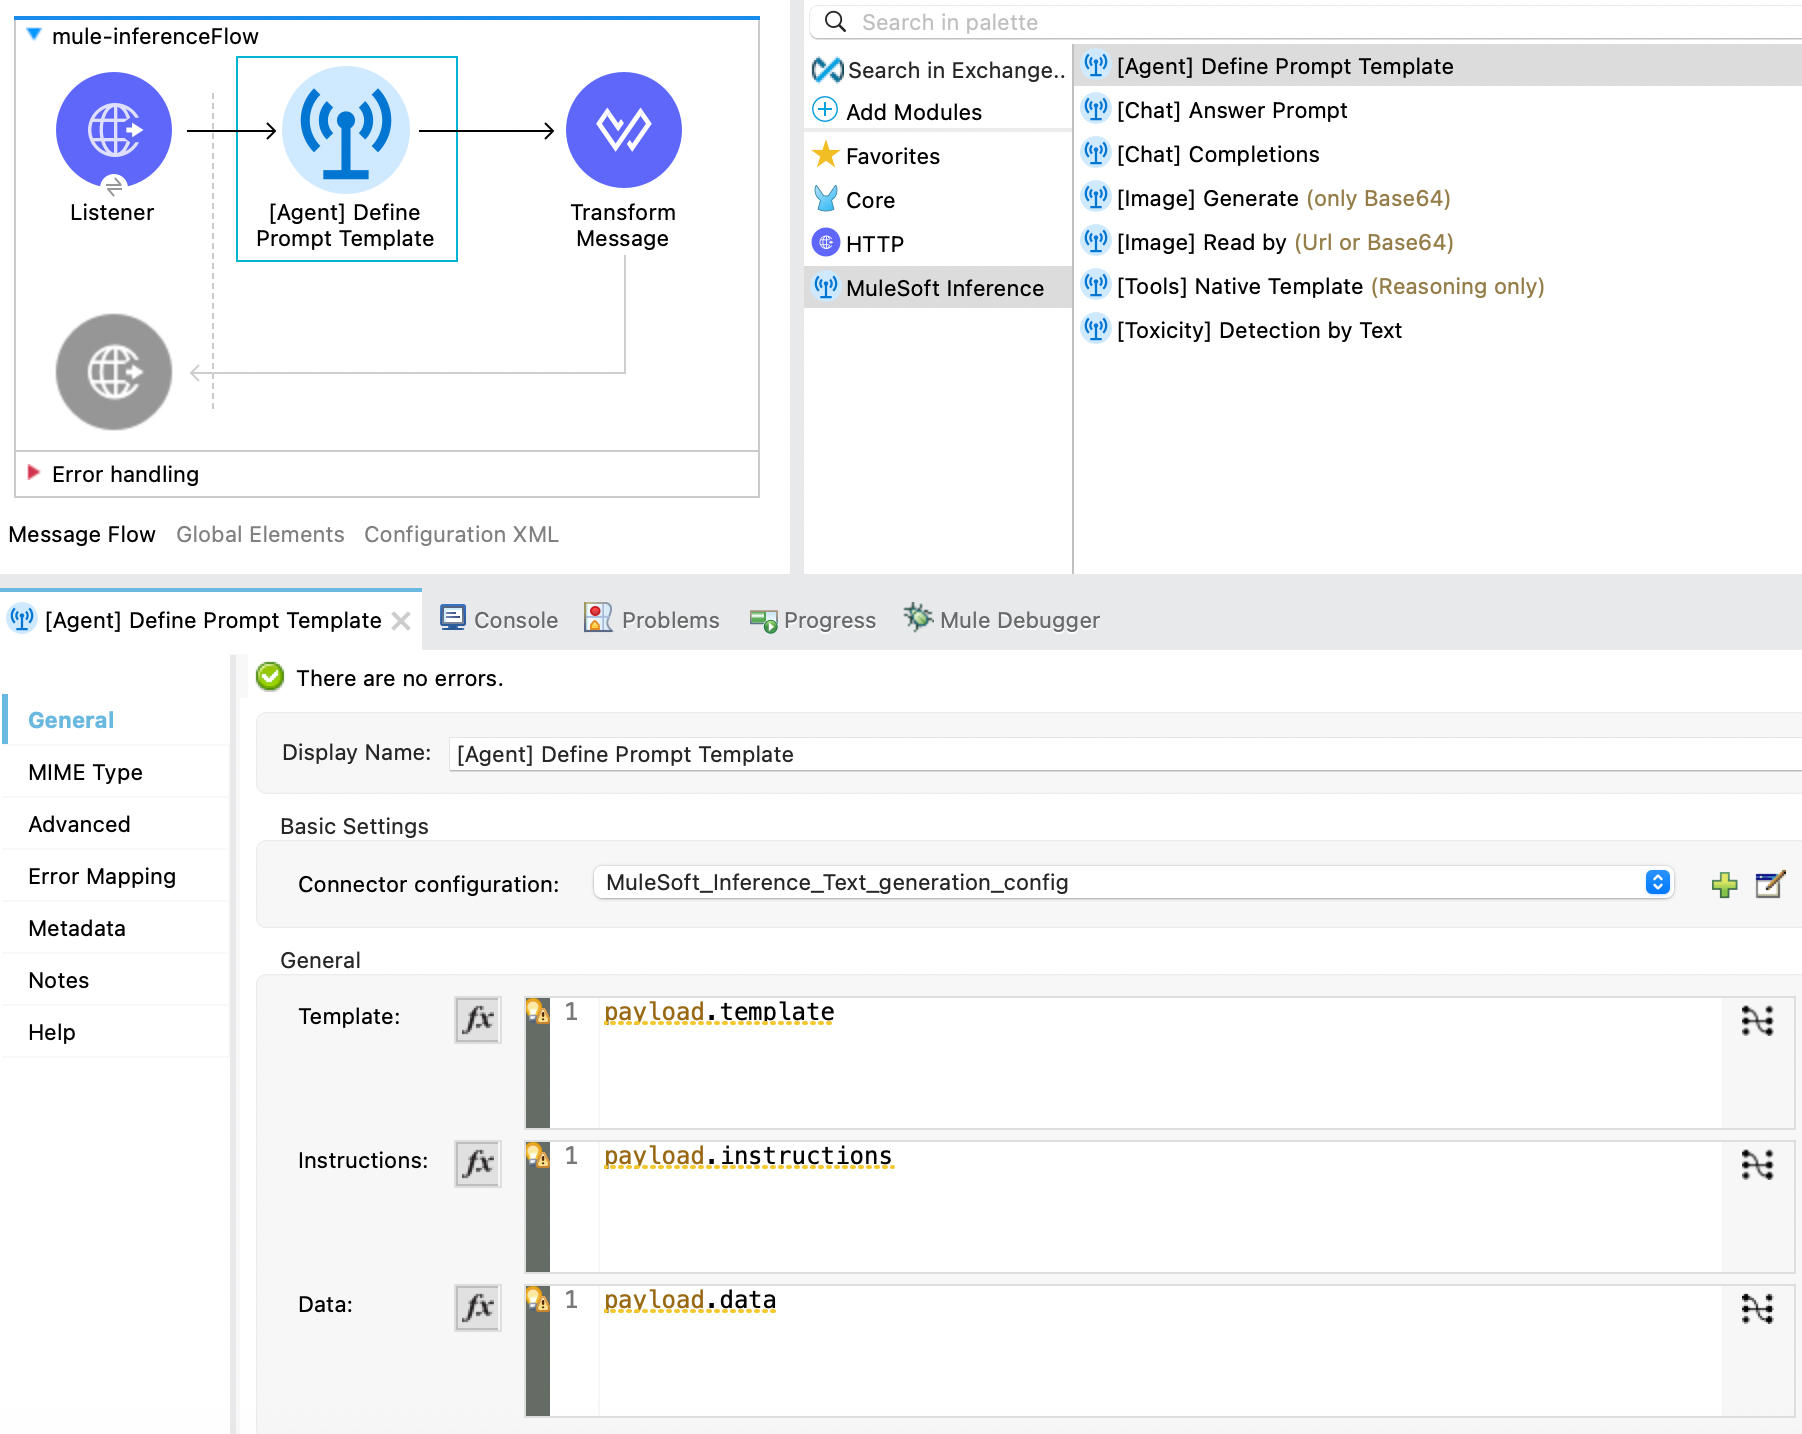Edit the connector configuration

tap(1770, 884)
